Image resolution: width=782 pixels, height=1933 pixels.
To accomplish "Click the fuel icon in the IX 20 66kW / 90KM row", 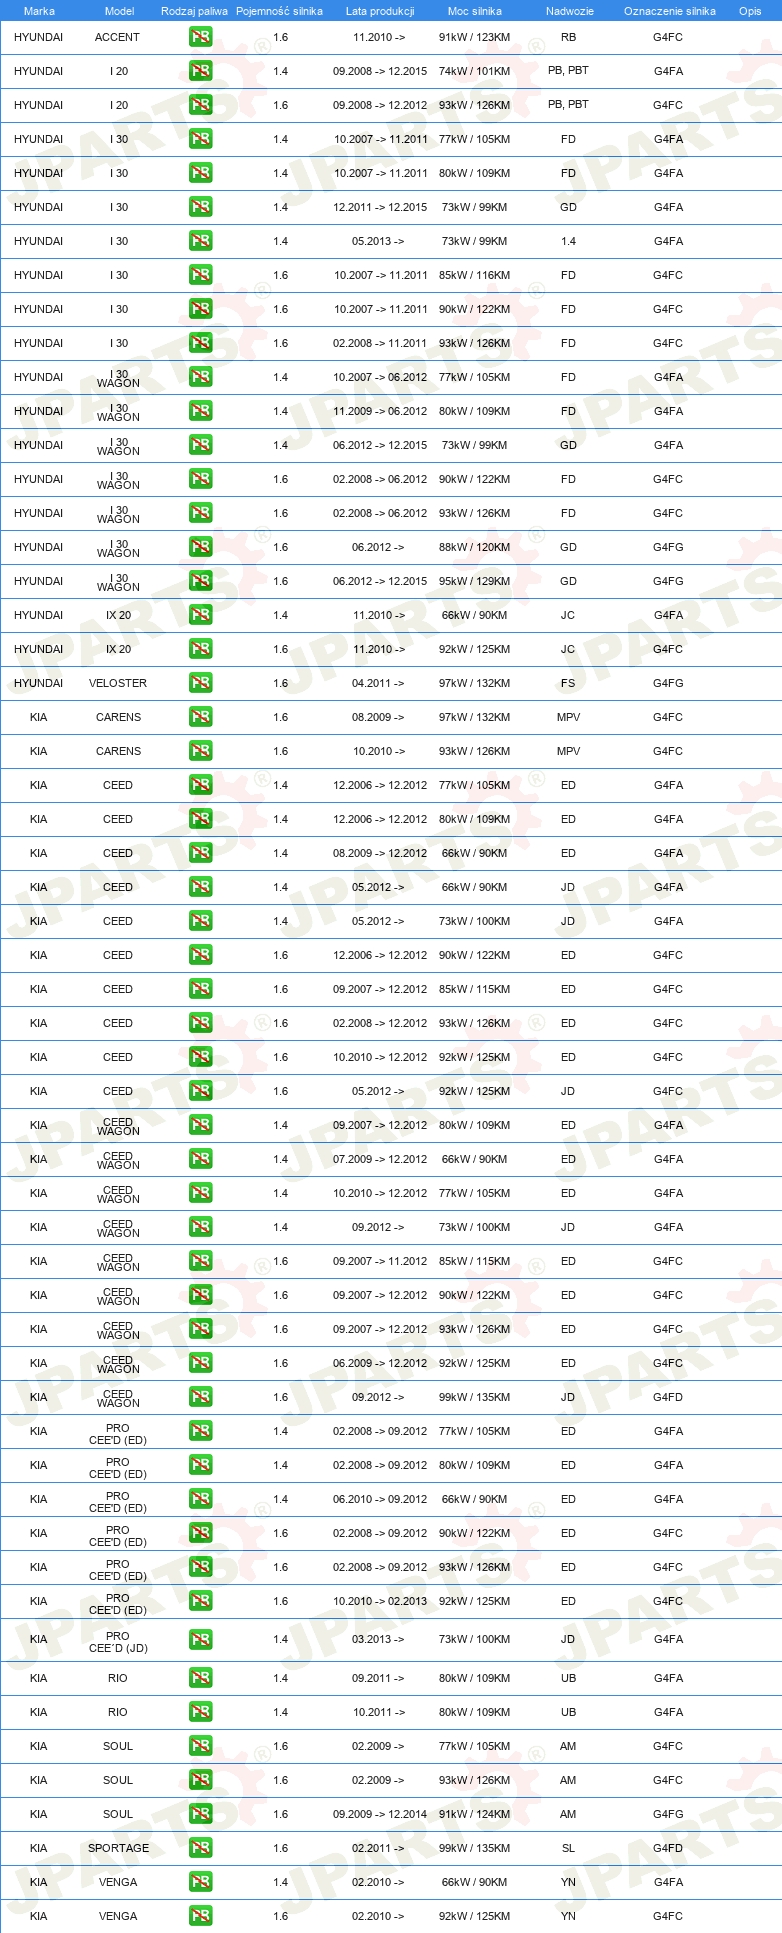I will tap(200, 615).
